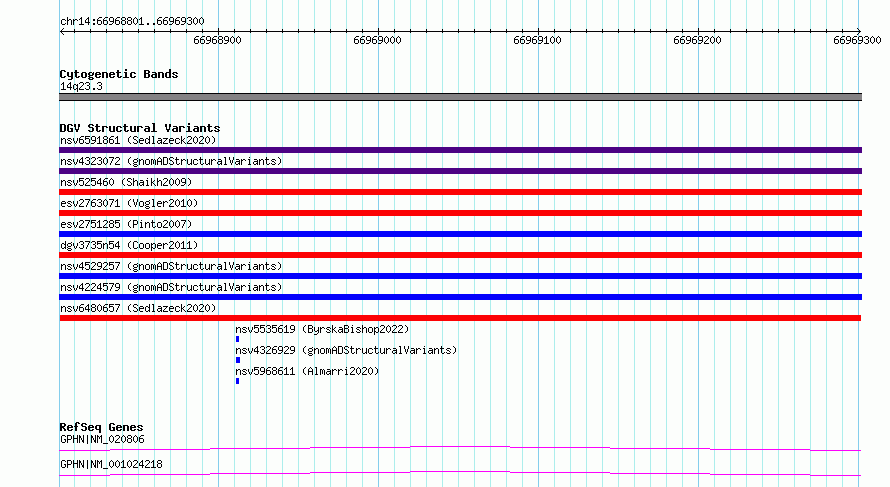Click the gray 14q23.3 cytogenetic band bar
This screenshot has width=890, height=487.
tap(460, 97)
